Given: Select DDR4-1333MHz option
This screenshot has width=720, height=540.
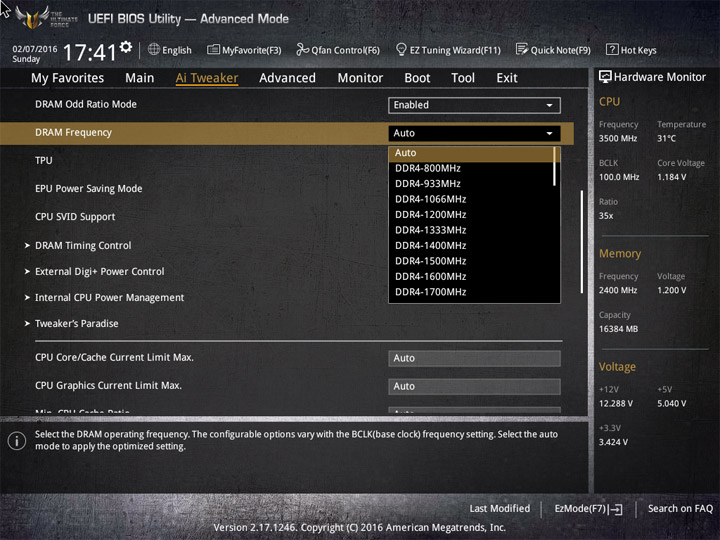Looking at the screenshot, I should [x=430, y=230].
